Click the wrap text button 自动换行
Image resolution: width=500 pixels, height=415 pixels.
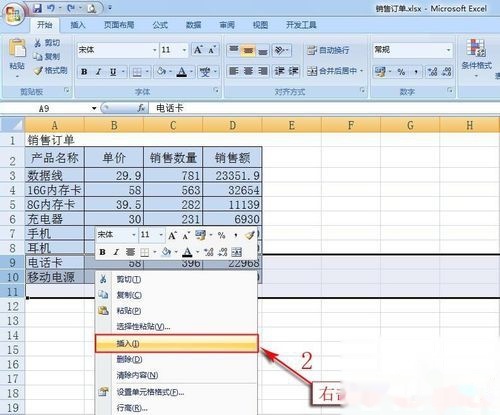pyautogui.click(x=328, y=50)
